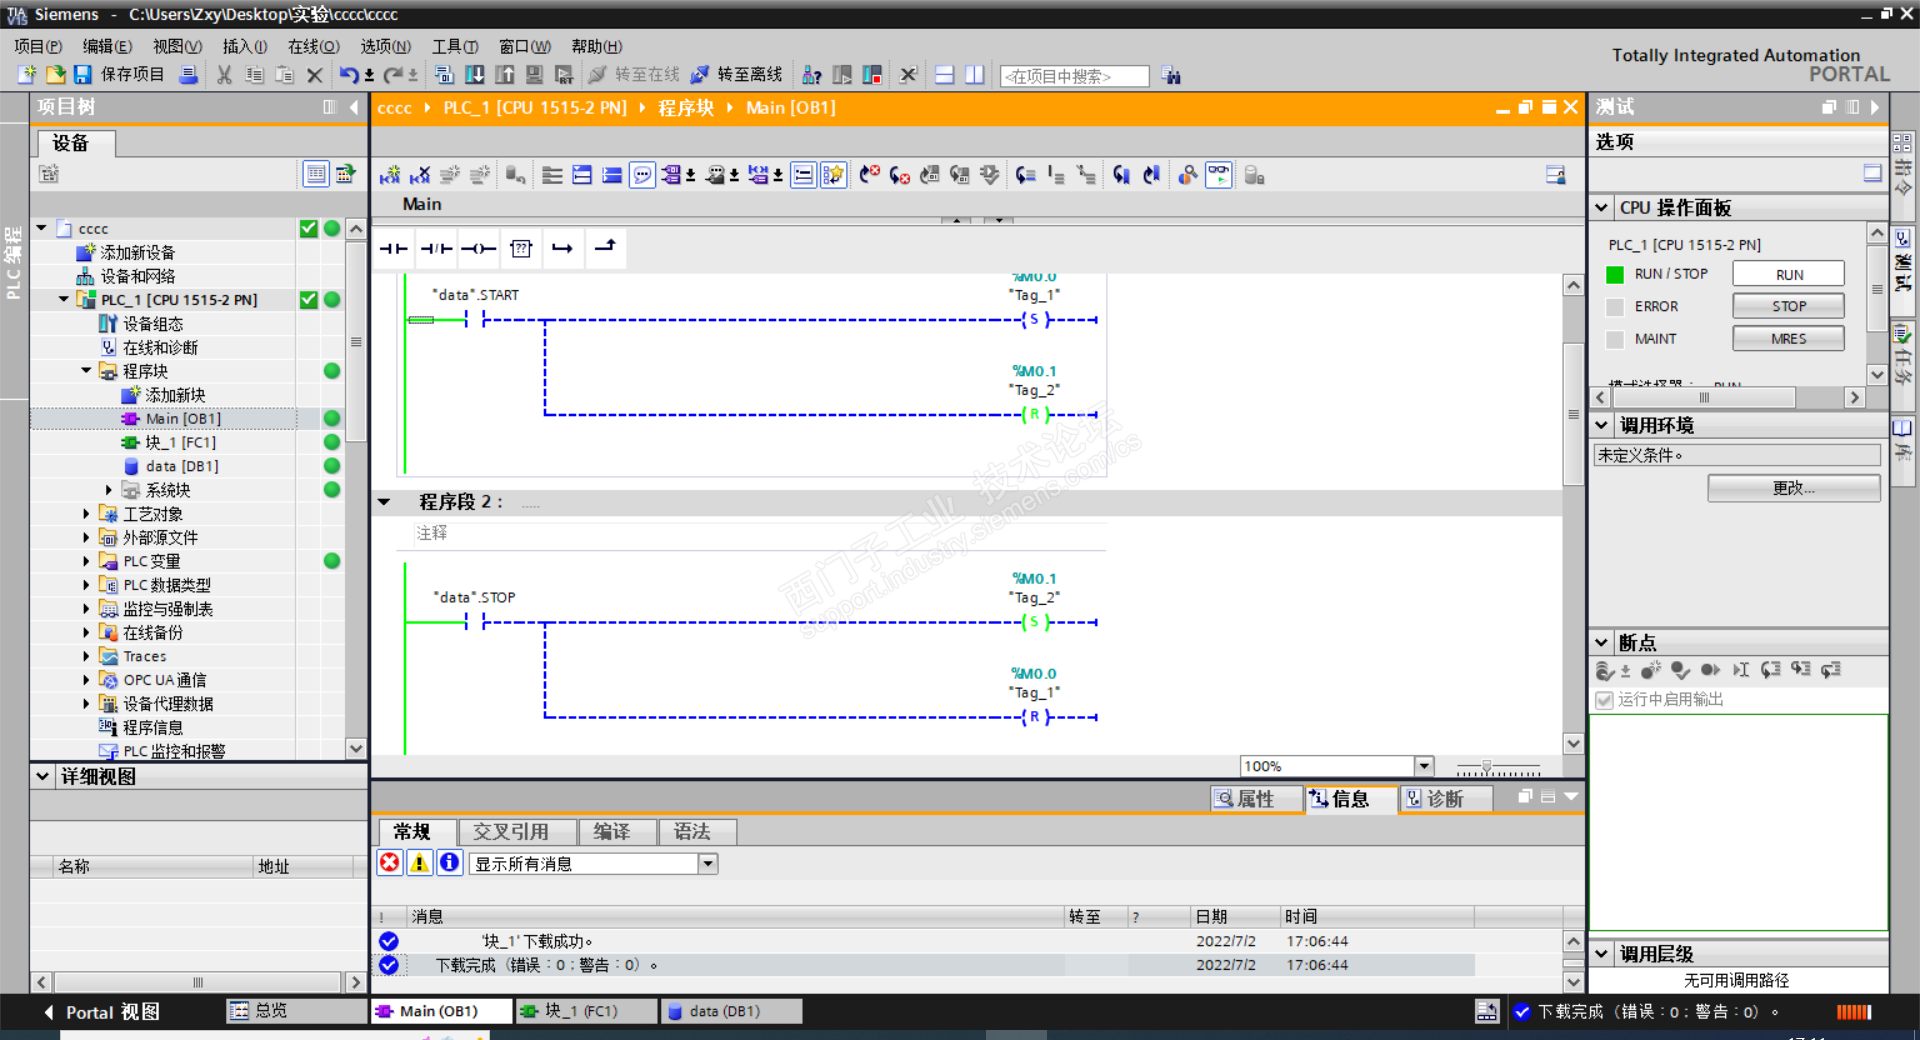Click the 更改... button

(x=1794, y=488)
